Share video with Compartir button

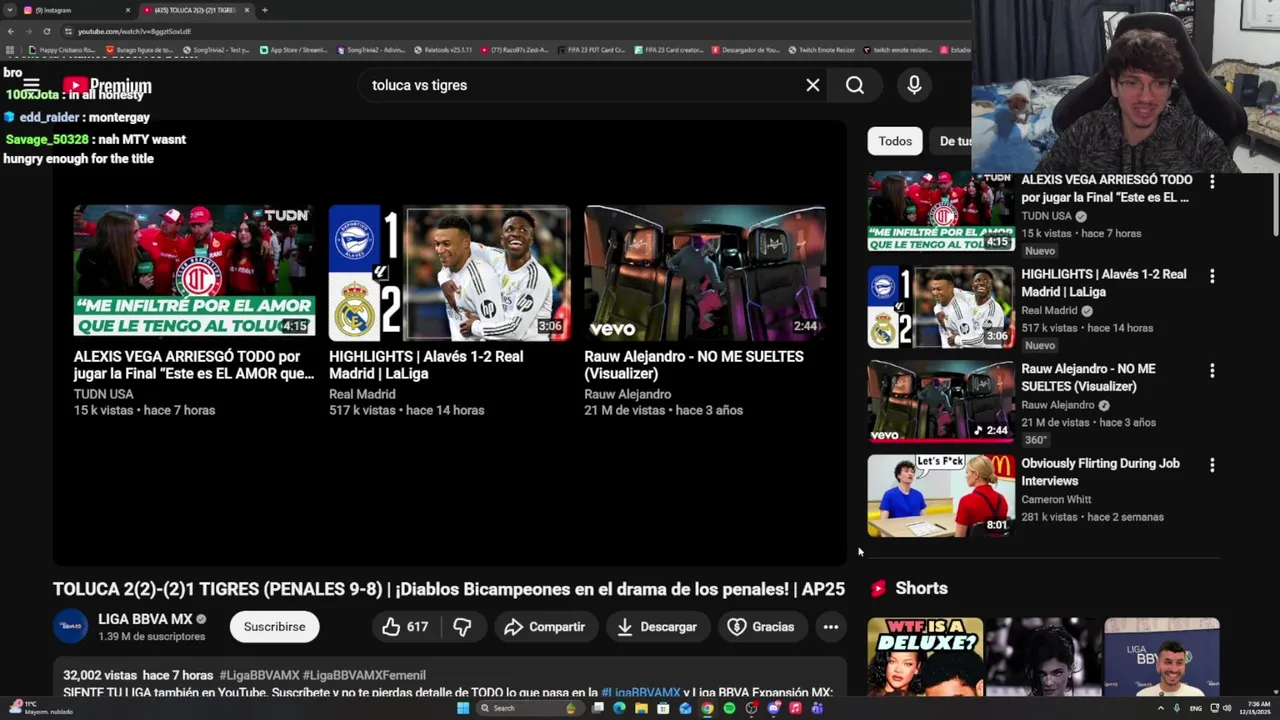click(x=545, y=627)
